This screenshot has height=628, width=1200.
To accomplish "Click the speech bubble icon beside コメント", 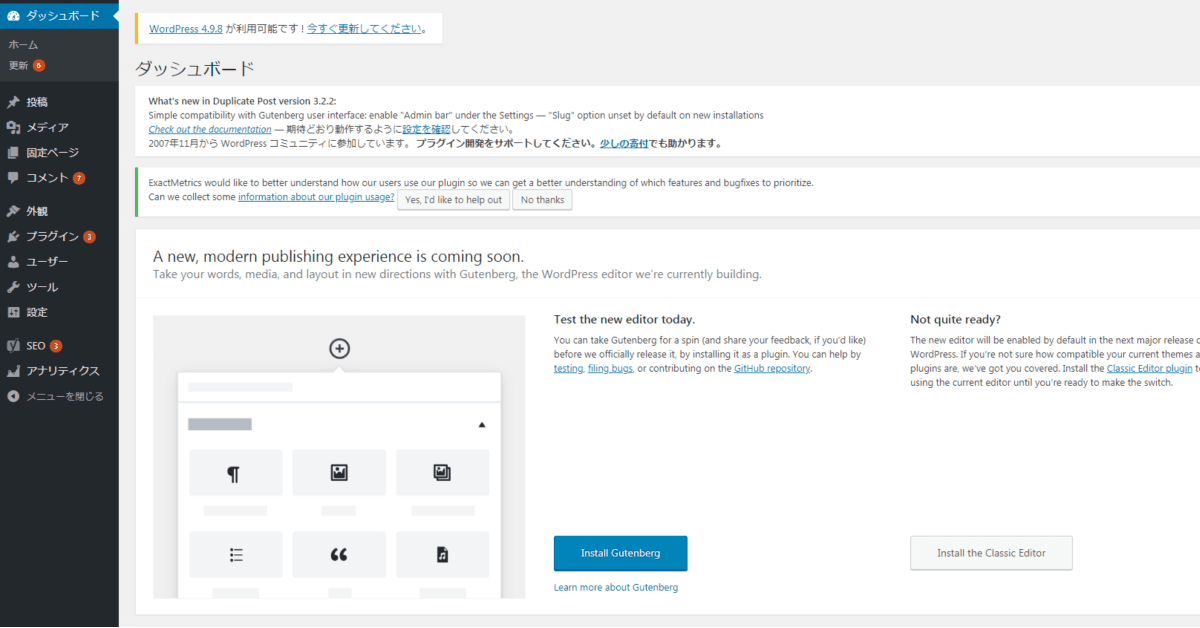I will pos(14,178).
